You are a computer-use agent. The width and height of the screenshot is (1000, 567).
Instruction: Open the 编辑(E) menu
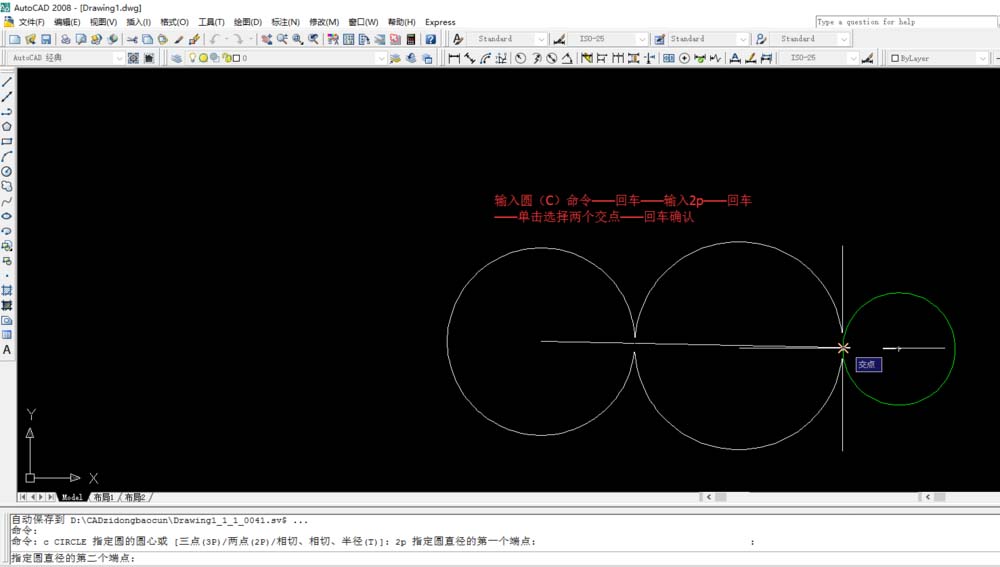pos(67,22)
